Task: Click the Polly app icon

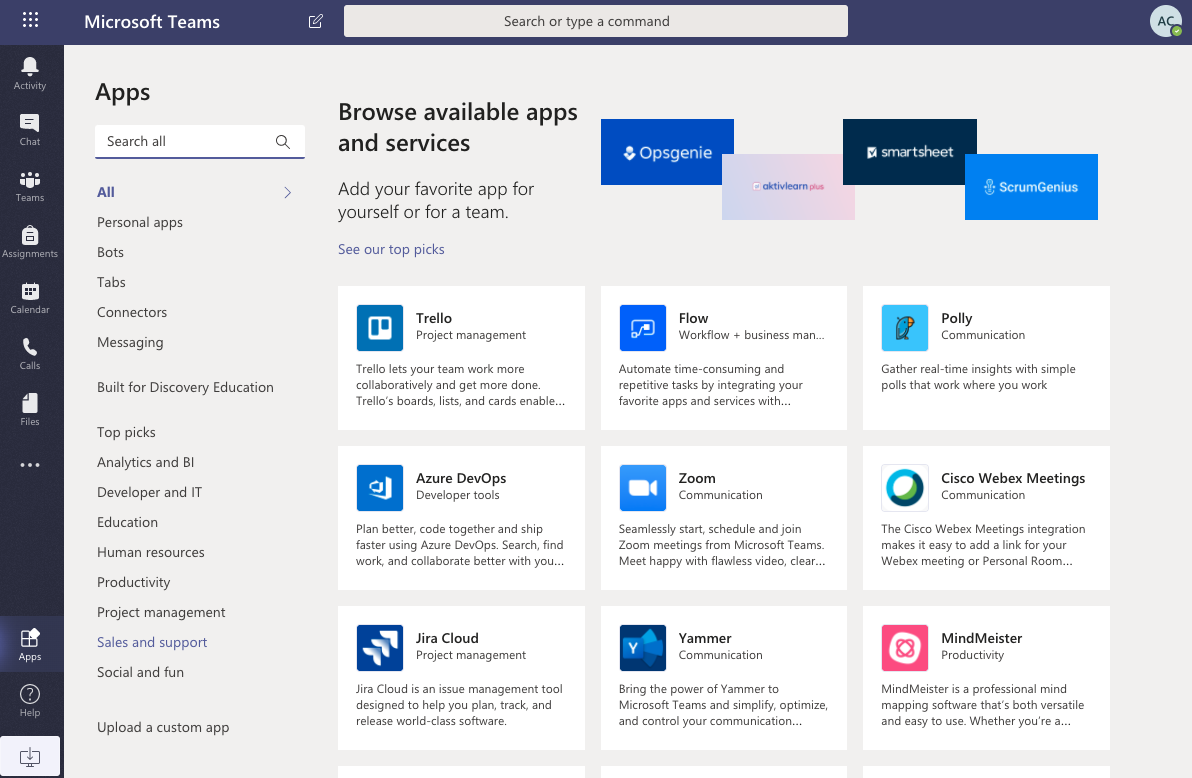Action: 905,328
